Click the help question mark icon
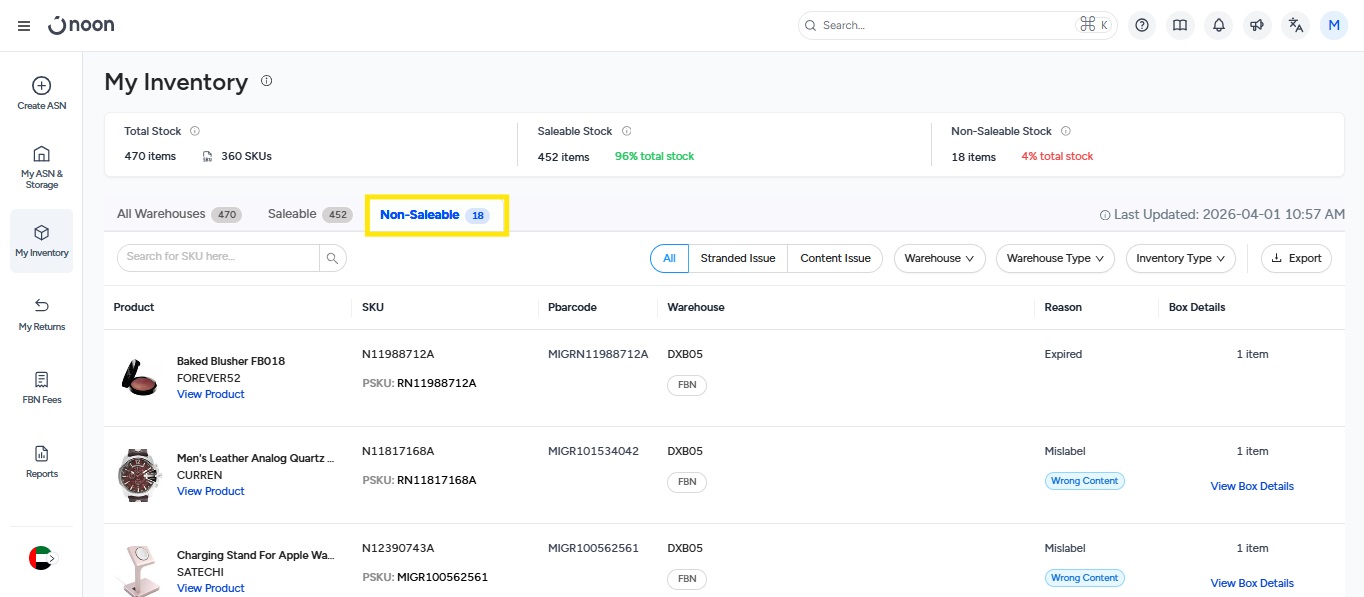Viewport: 1364px width, 597px height. coord(1142,26)
